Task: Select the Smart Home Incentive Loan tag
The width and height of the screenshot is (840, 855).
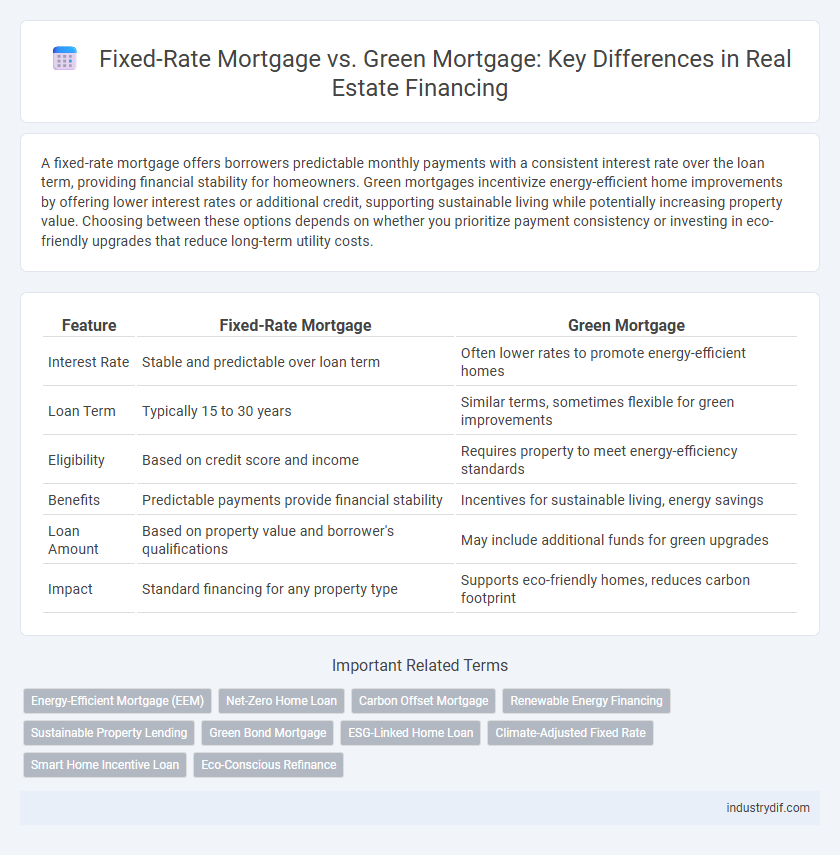Action: point(105,764)
